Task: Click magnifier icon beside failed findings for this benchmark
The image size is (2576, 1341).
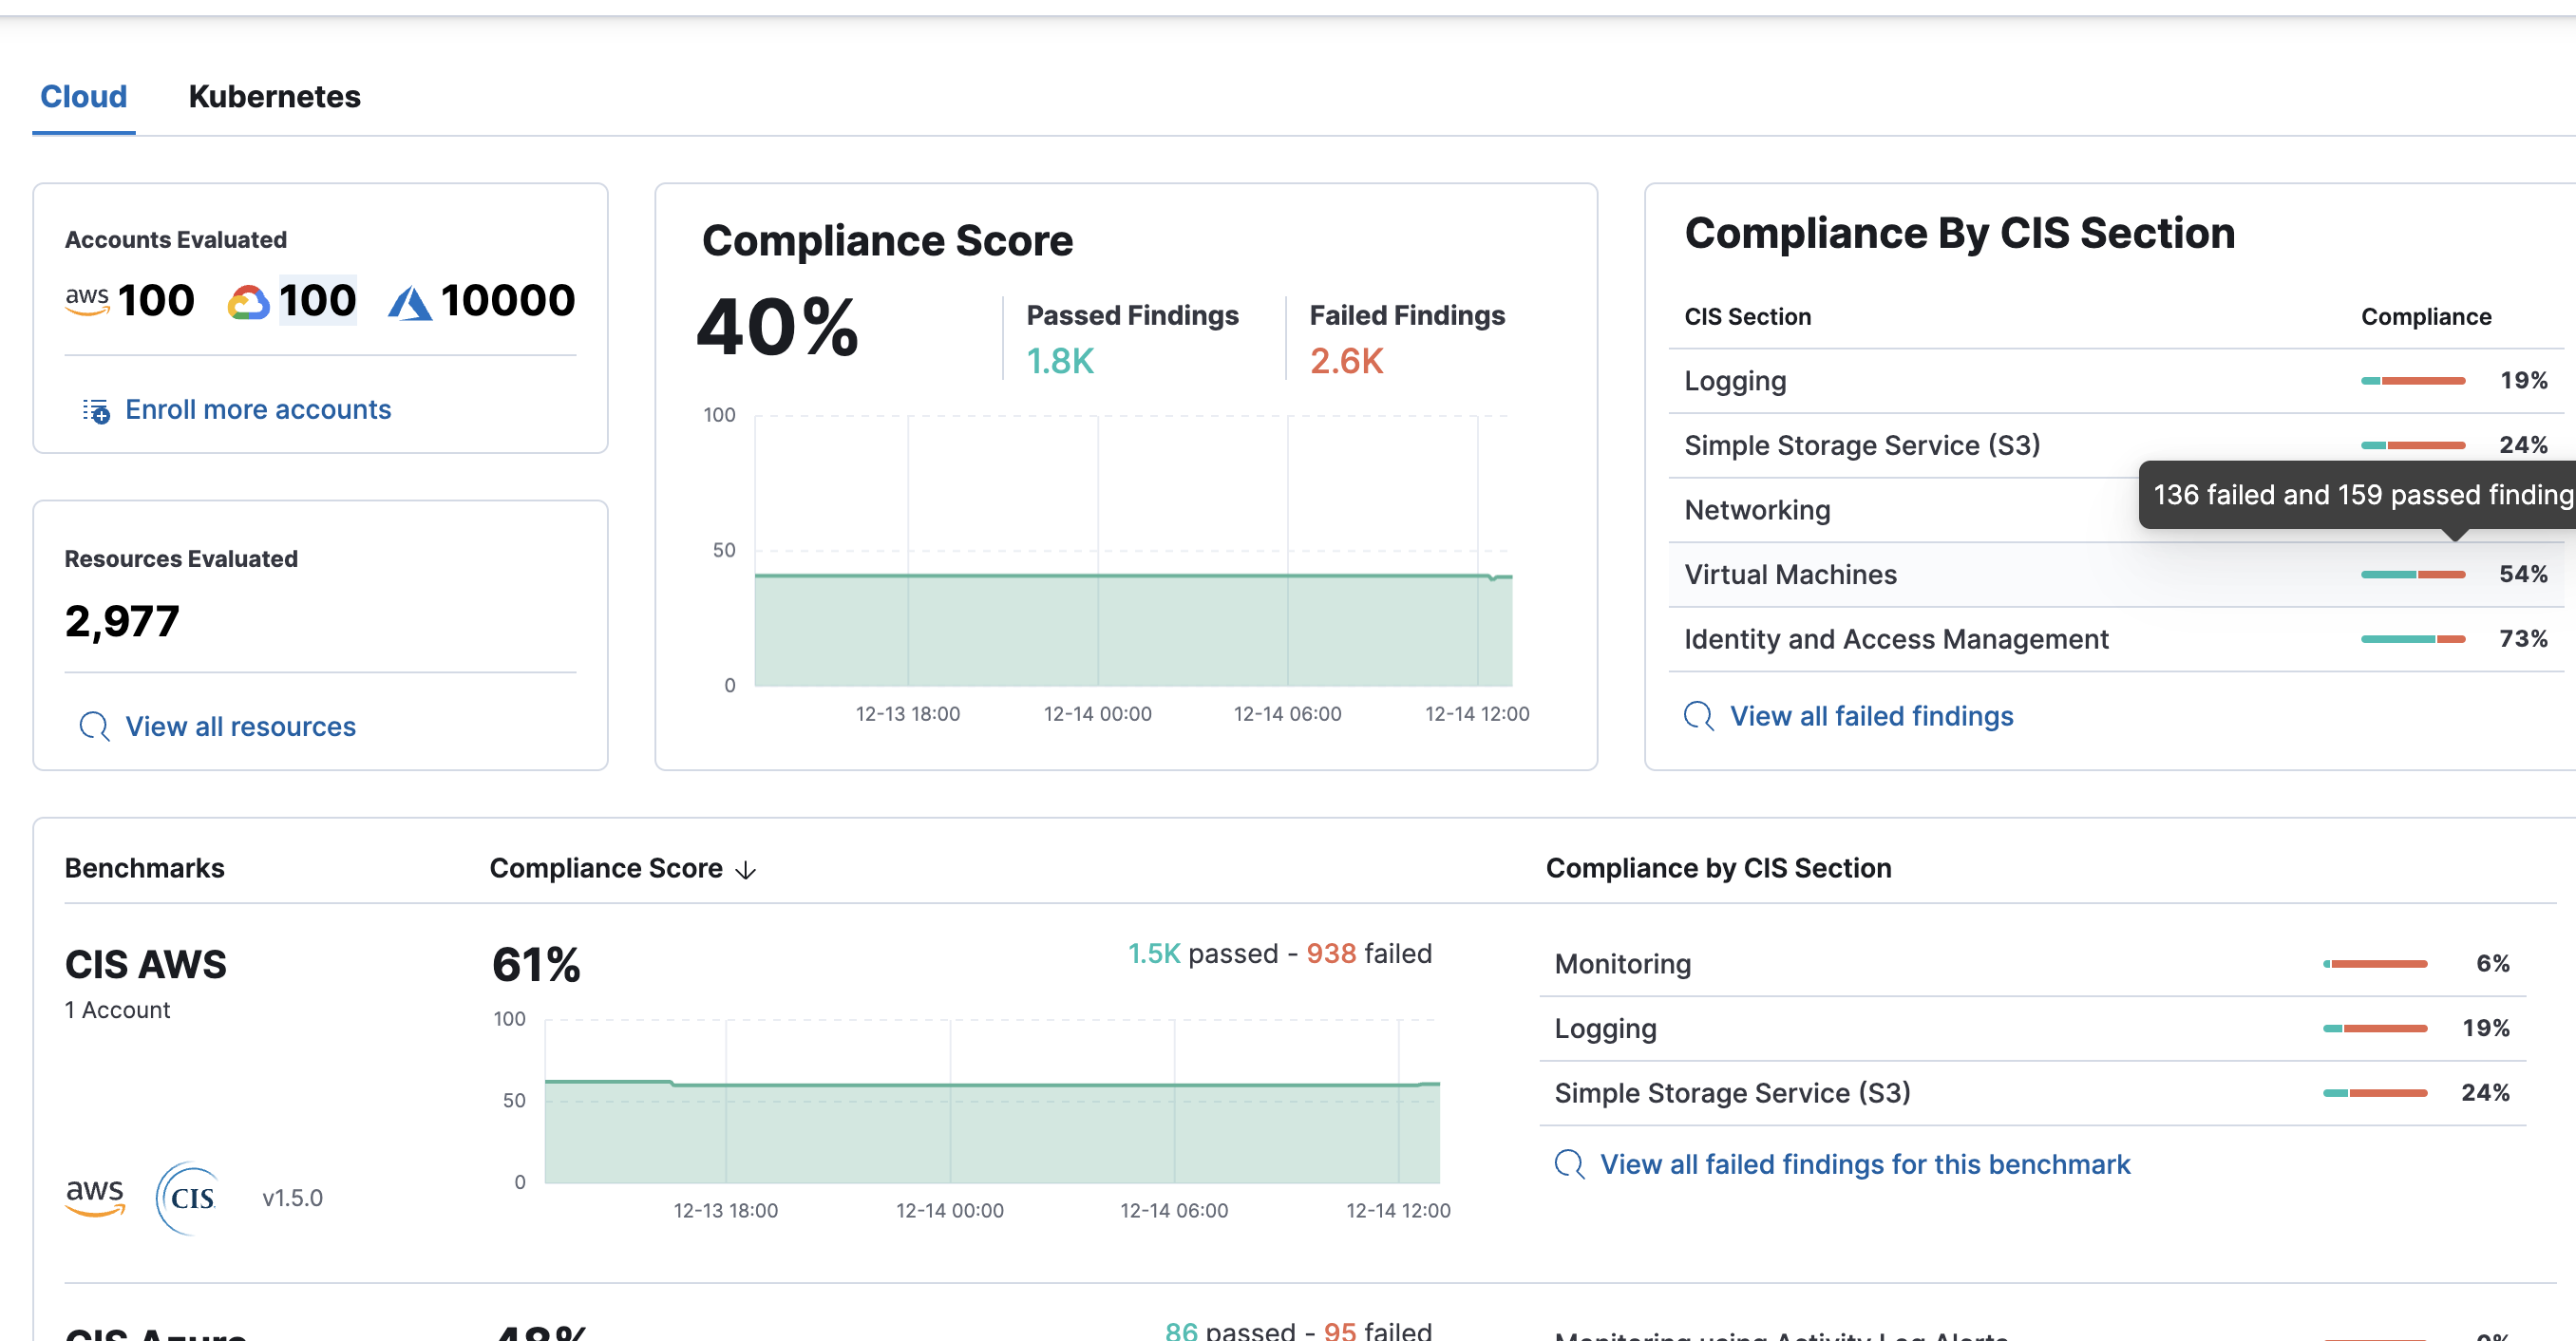Action: point(1569,1164)
